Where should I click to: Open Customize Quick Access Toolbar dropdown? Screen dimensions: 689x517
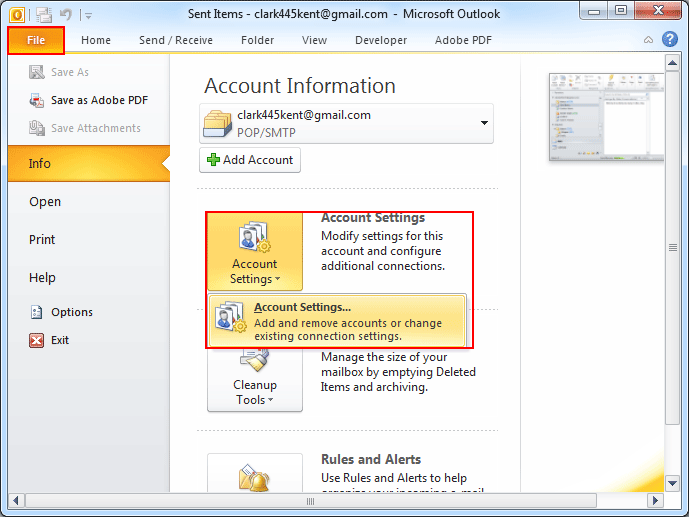(x=88, y=16)
